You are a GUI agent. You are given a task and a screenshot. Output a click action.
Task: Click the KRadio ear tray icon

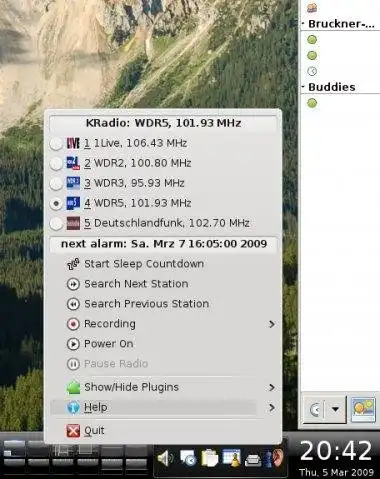[x=276, y=458]
